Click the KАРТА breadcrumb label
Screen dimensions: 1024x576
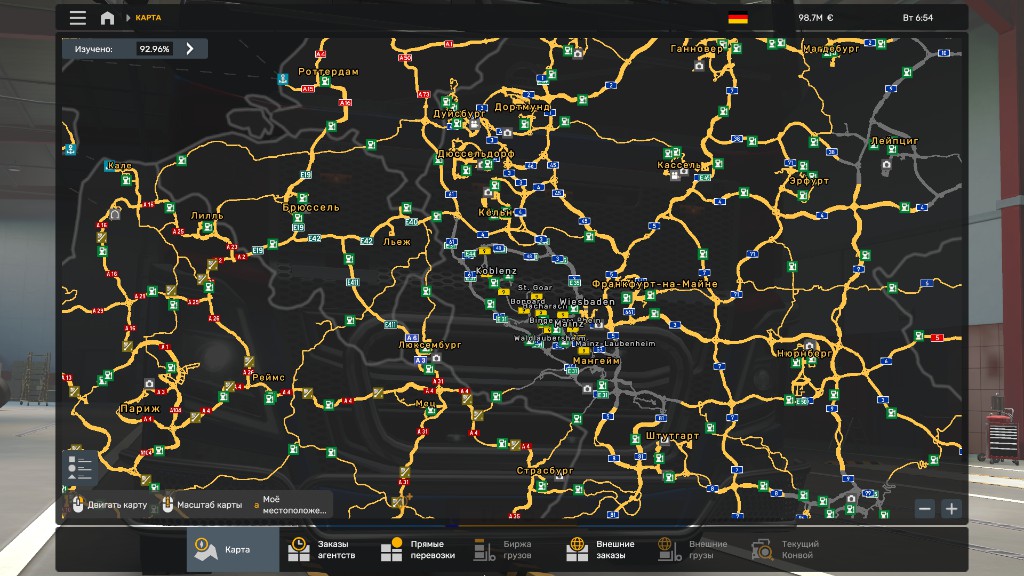click(x=148, y=18)
